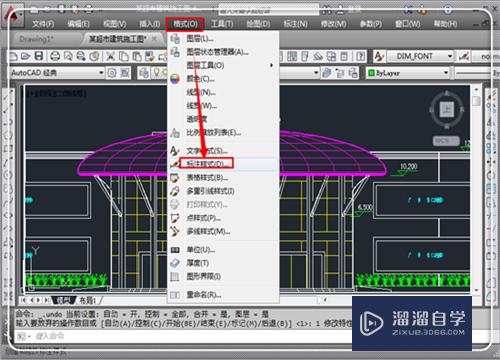The image size is (500, 360).
Task: Open the 标注(N) menu
Action: point(295,24)
